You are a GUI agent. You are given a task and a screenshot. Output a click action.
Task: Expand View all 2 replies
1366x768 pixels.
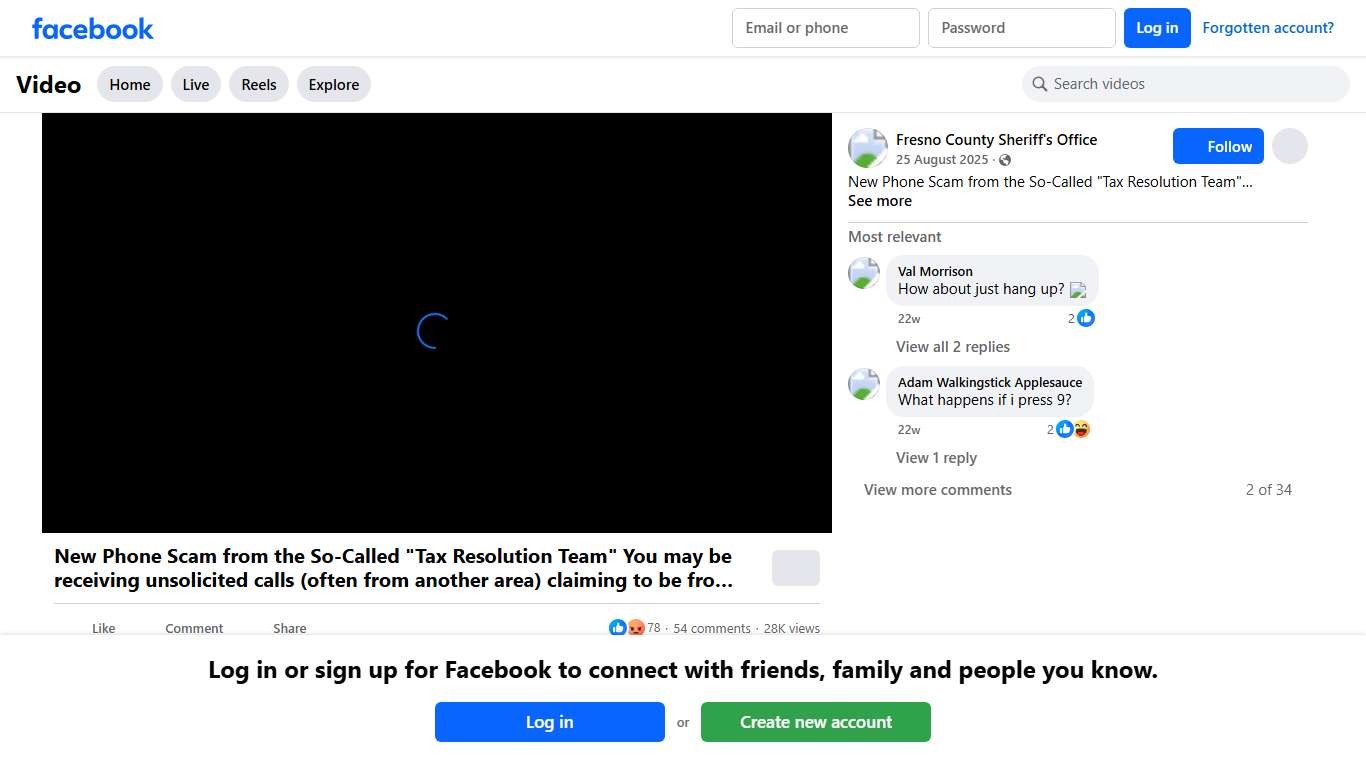tap(952, 347)
